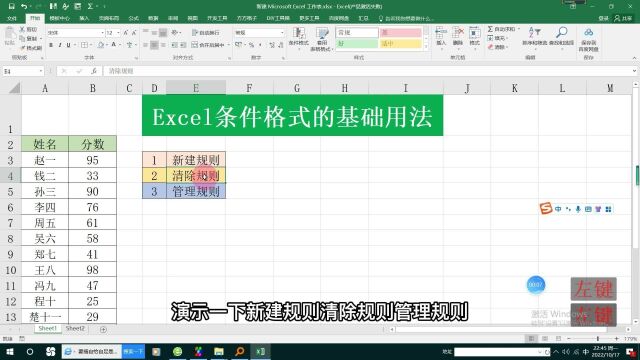Expand the cell styles gallery
640x360 pixels.
426,46
